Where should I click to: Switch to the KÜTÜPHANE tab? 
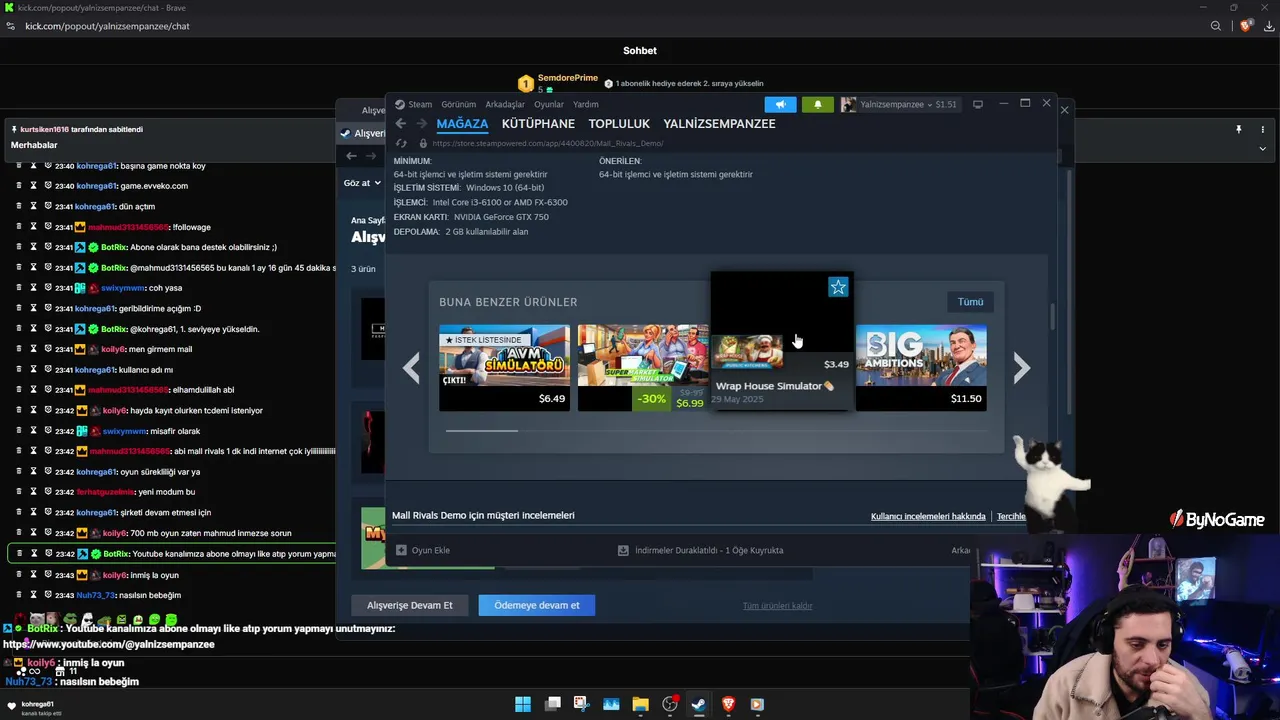[538, 124]
